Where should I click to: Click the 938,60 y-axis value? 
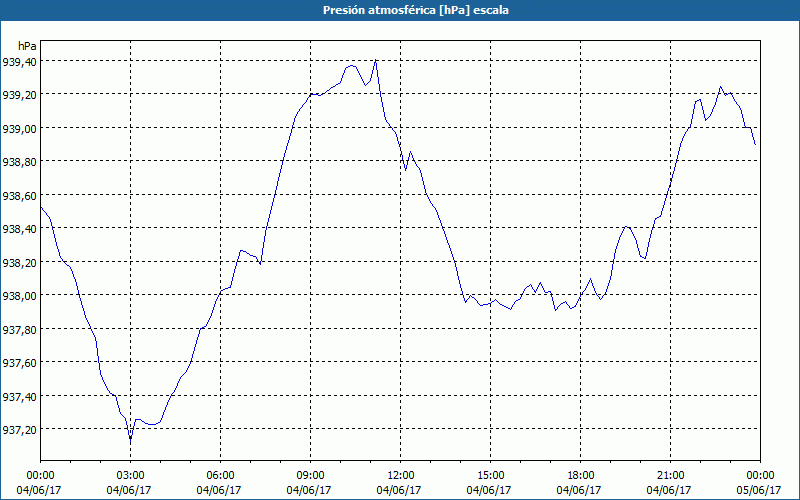pos(19,195)
